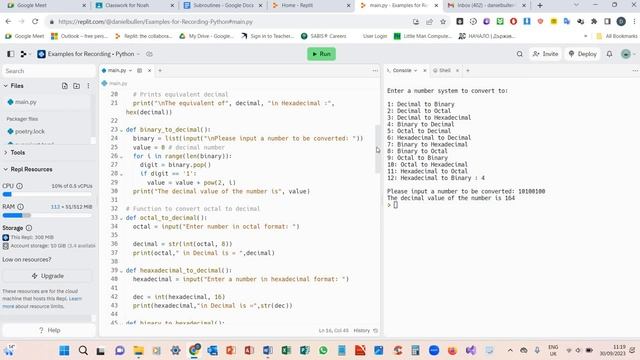Click the Upgrade button
640x360 pixels.
tap(48, 276)
